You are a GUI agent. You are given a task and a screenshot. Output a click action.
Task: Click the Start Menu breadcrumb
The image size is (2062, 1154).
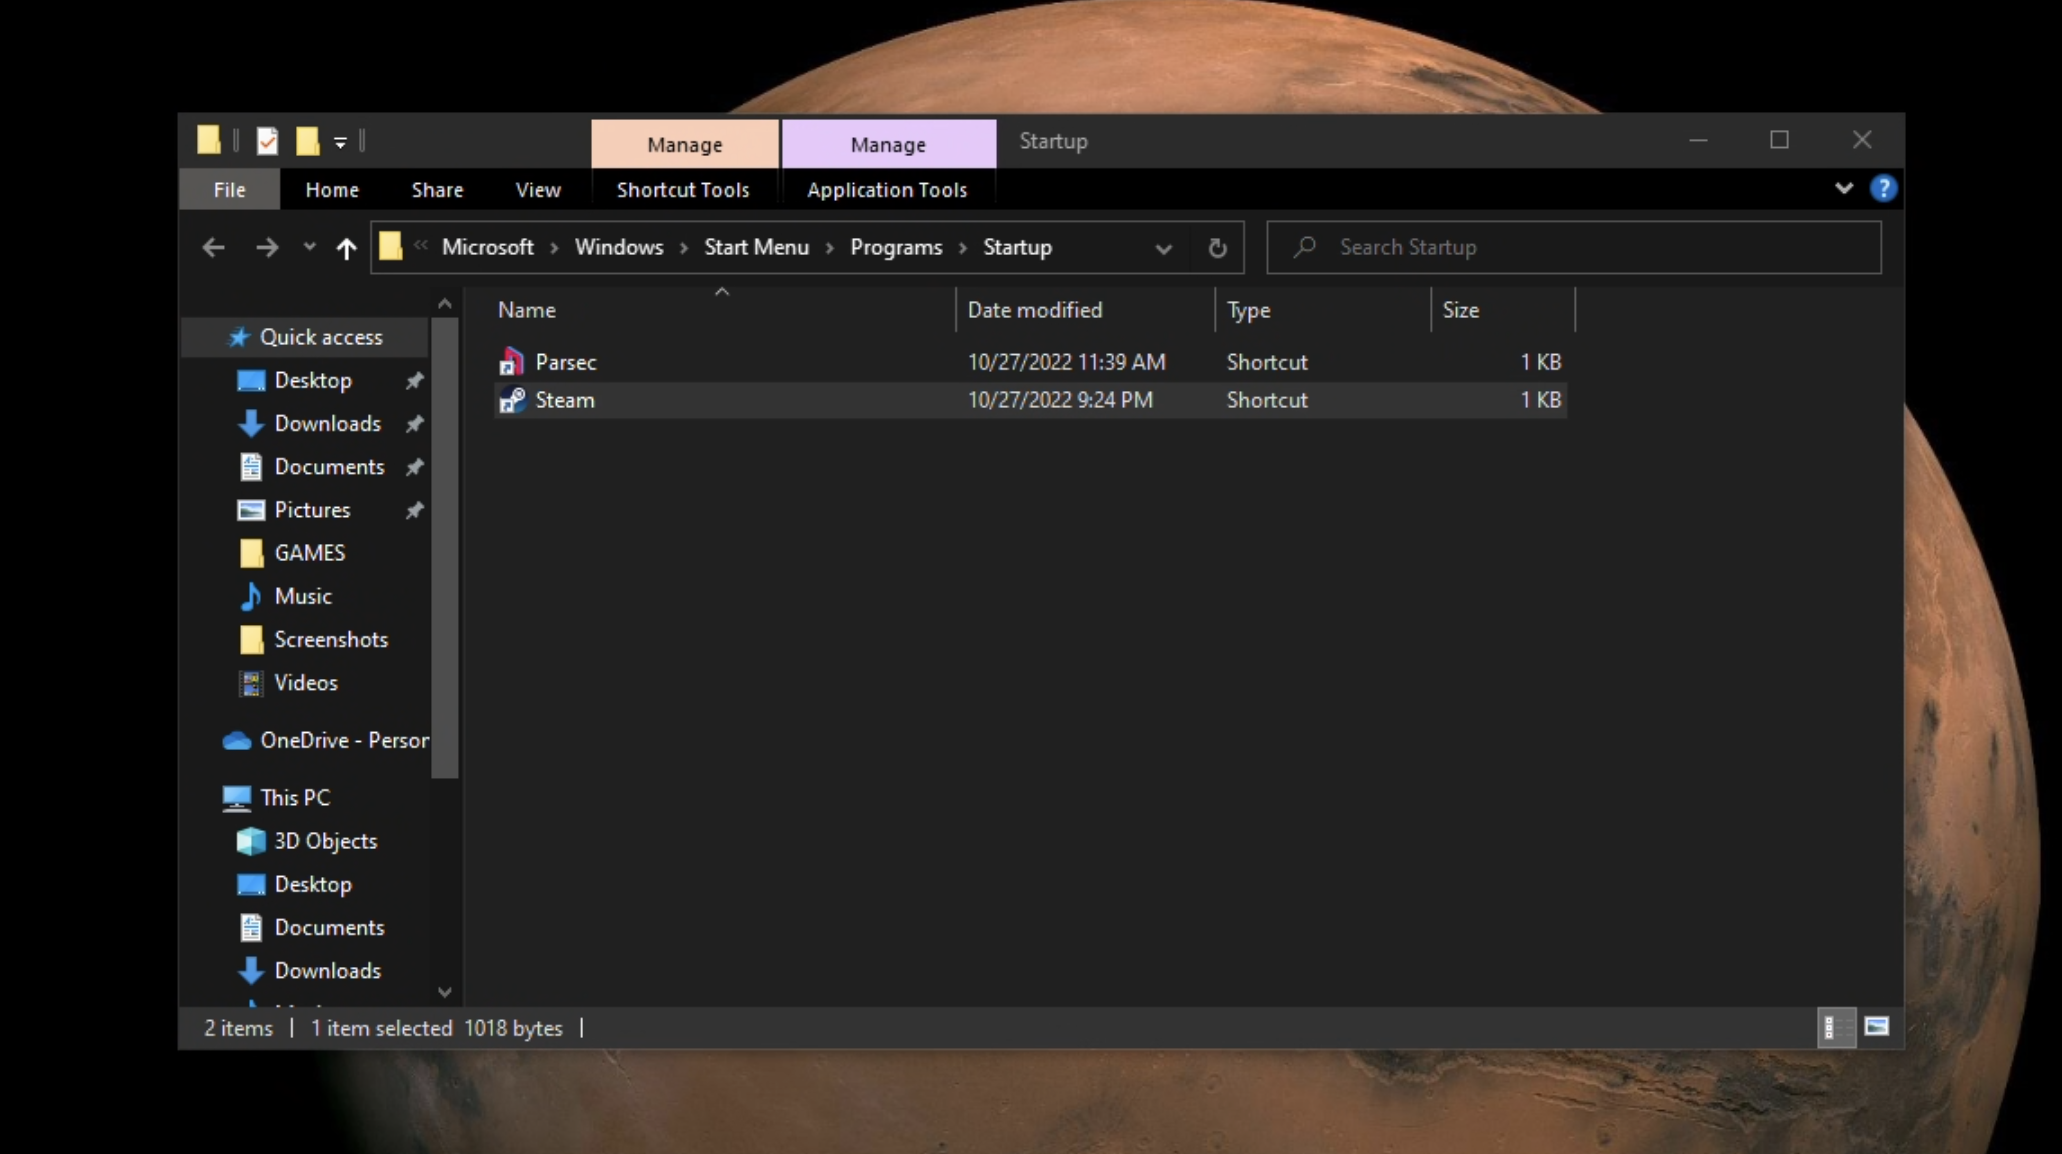[x=756, y=247]
